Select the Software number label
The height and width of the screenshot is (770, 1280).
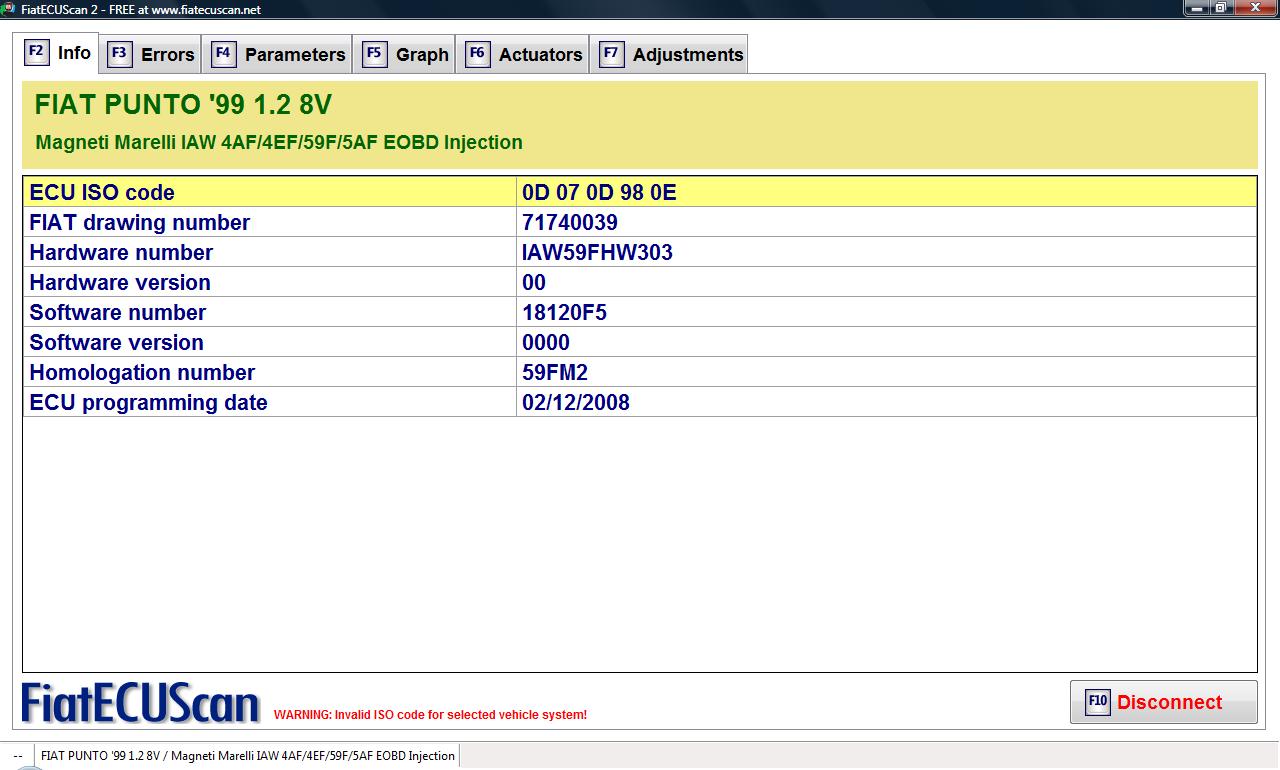coord(118,312)
